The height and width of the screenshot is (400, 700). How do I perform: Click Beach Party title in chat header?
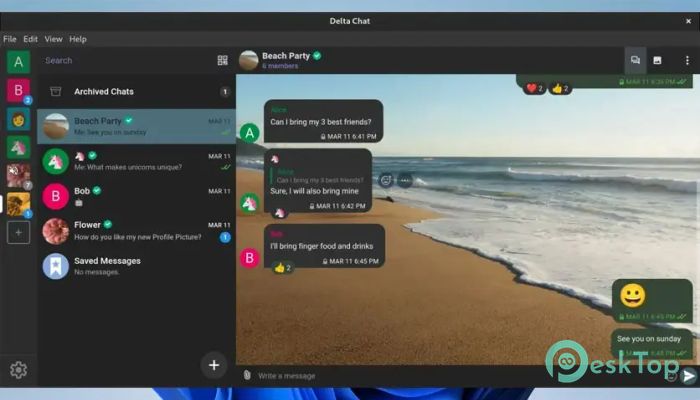[286, 56]
